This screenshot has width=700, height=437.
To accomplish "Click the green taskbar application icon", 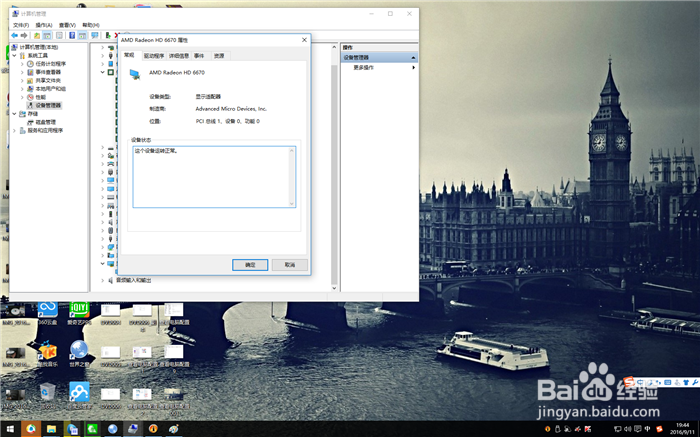I will tap(92, 429).
